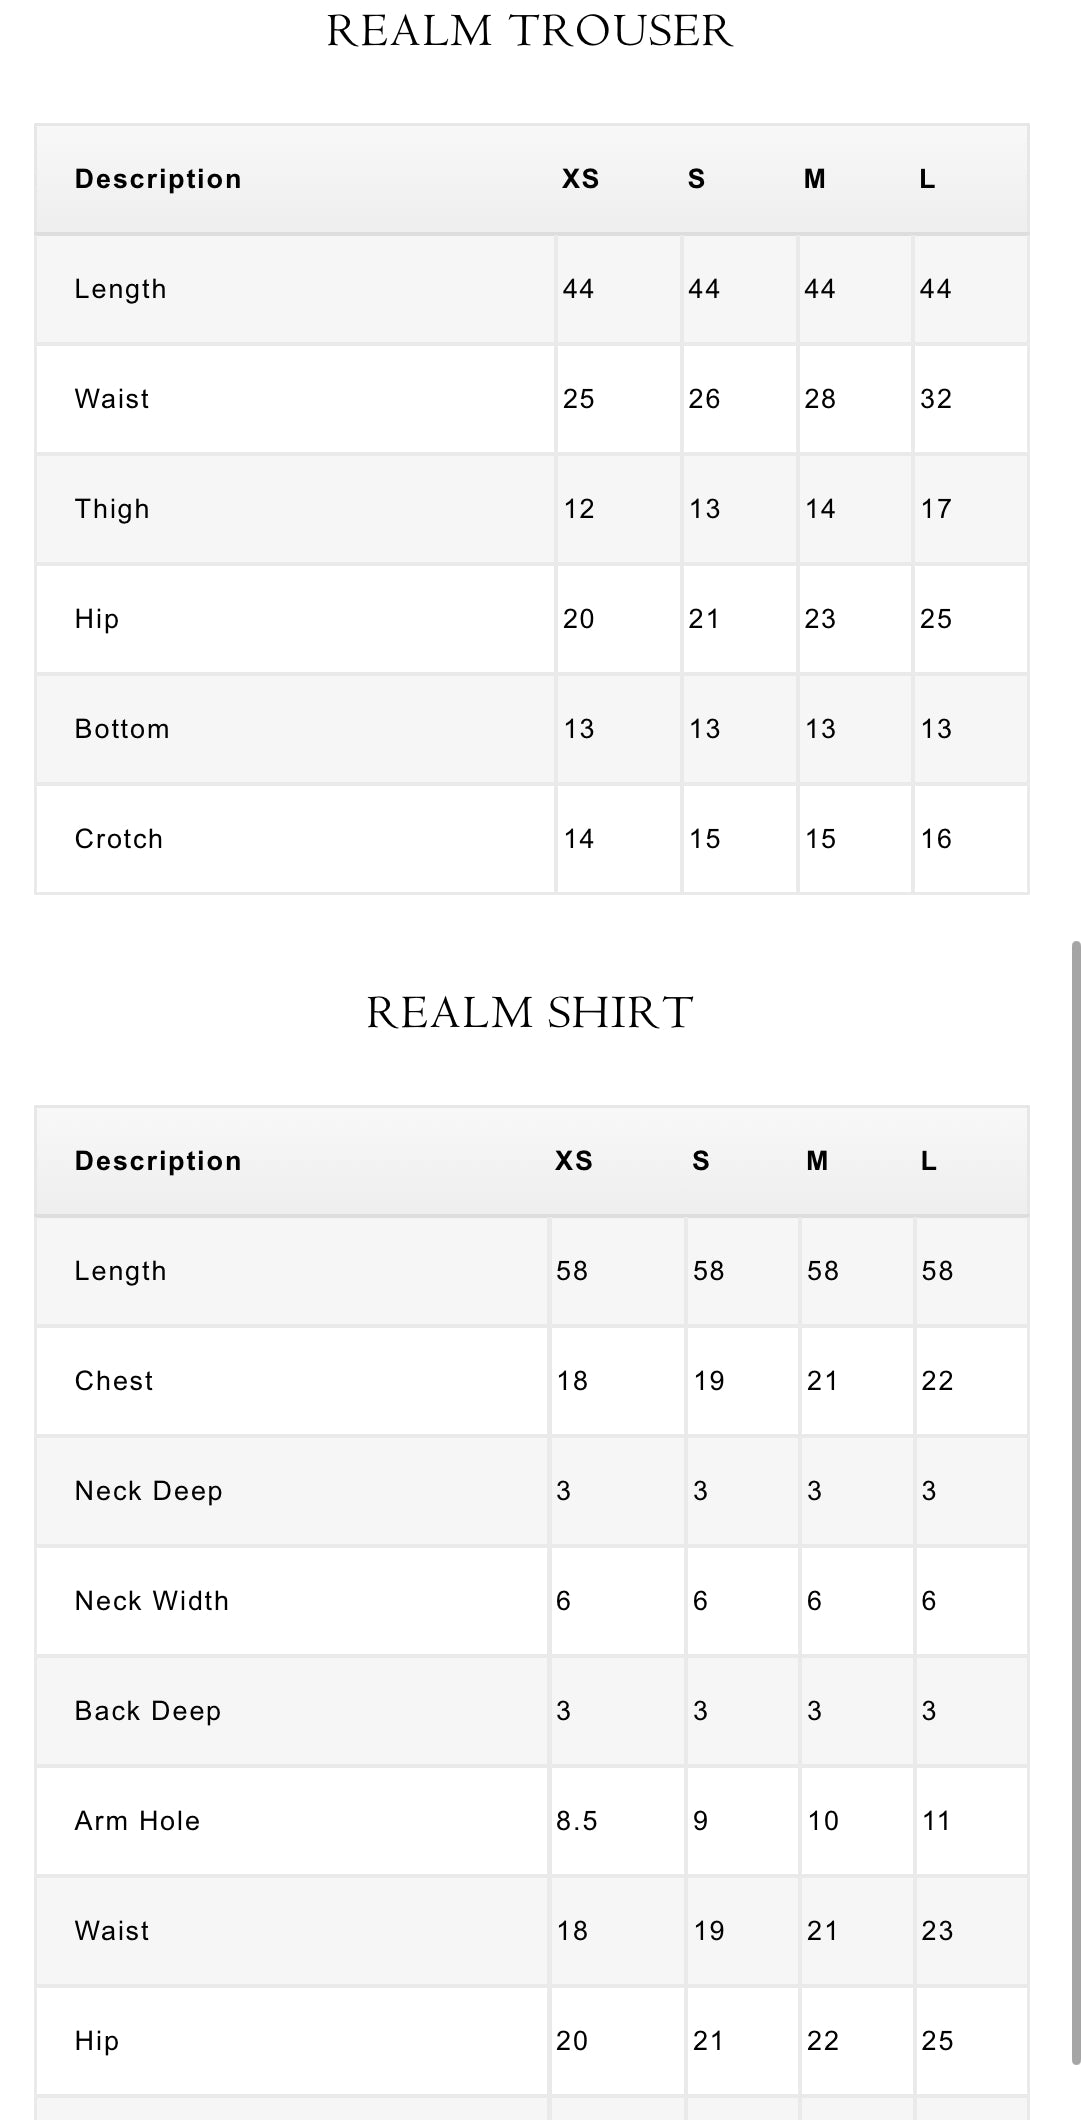Select the Back Deep row label
Viewport: 1081px width, 2120px height.
coord(148,1711)
